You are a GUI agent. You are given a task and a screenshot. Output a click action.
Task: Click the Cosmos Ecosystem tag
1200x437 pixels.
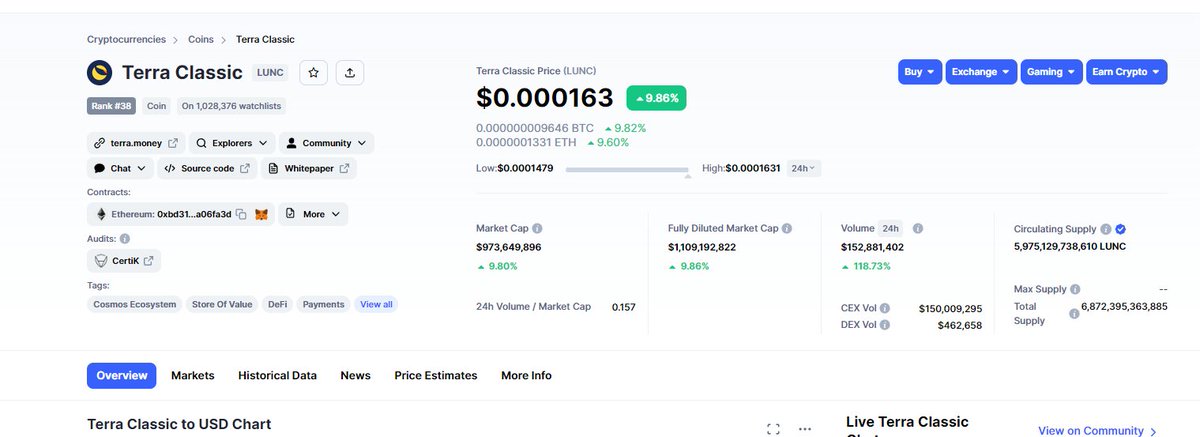pyautogui.click(x=135, y=304)
